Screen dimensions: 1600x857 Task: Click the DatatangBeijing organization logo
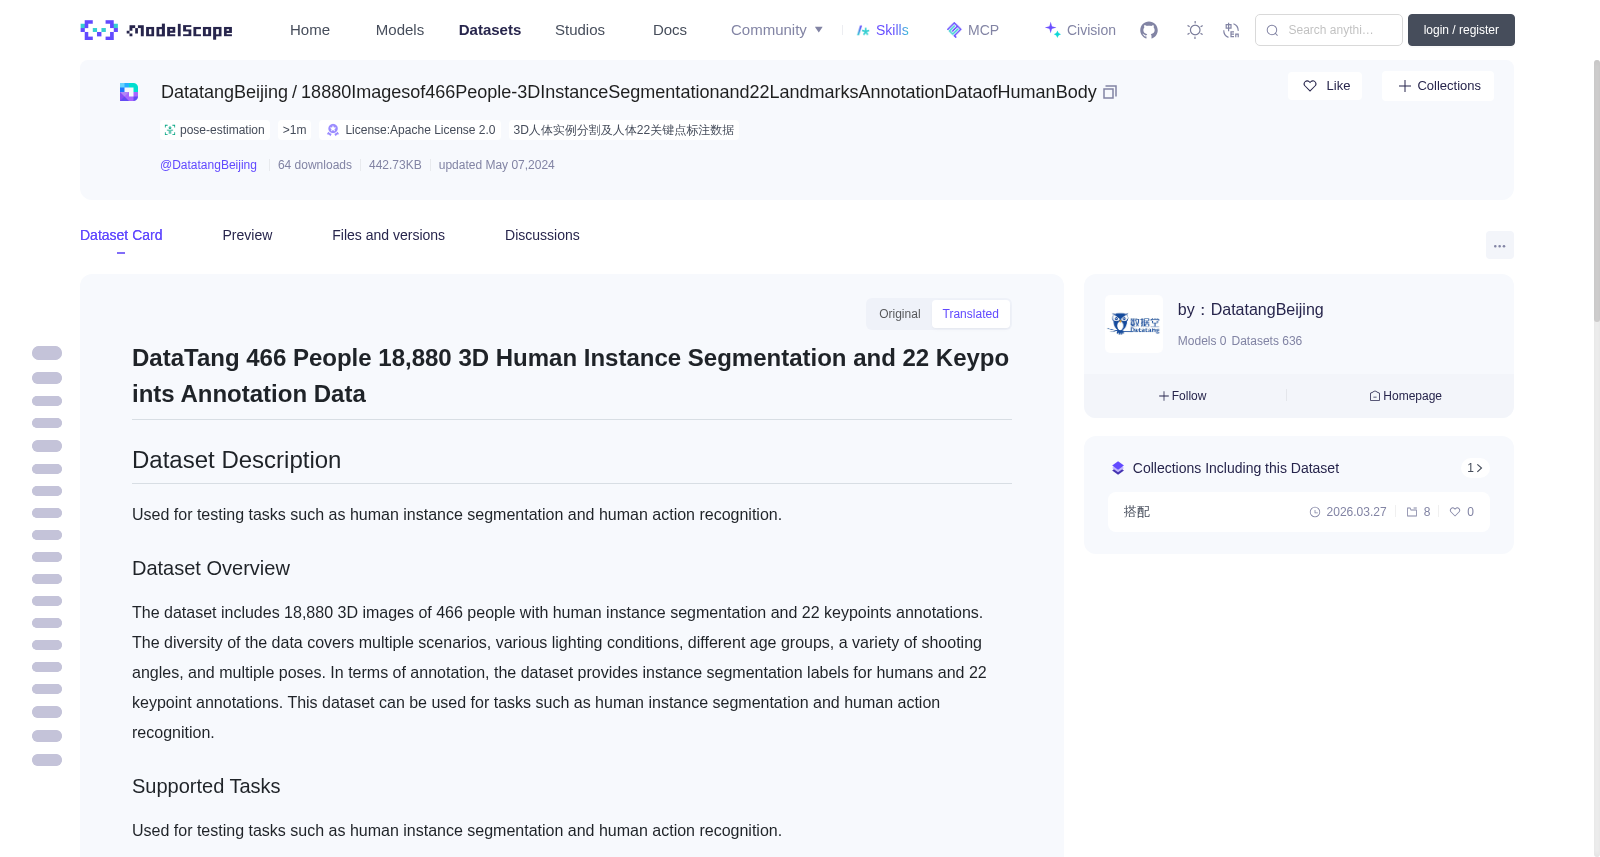tap(1134, 324)
